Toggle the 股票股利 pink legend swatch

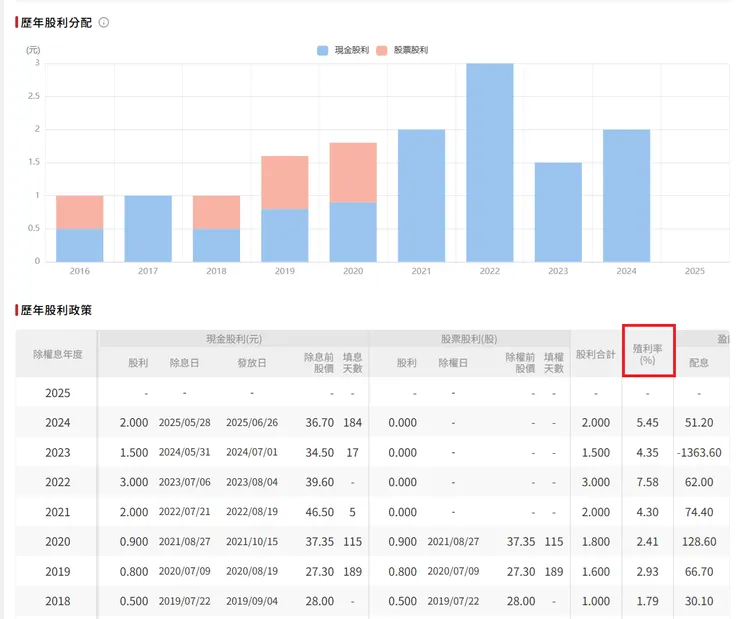coord(381,50)
